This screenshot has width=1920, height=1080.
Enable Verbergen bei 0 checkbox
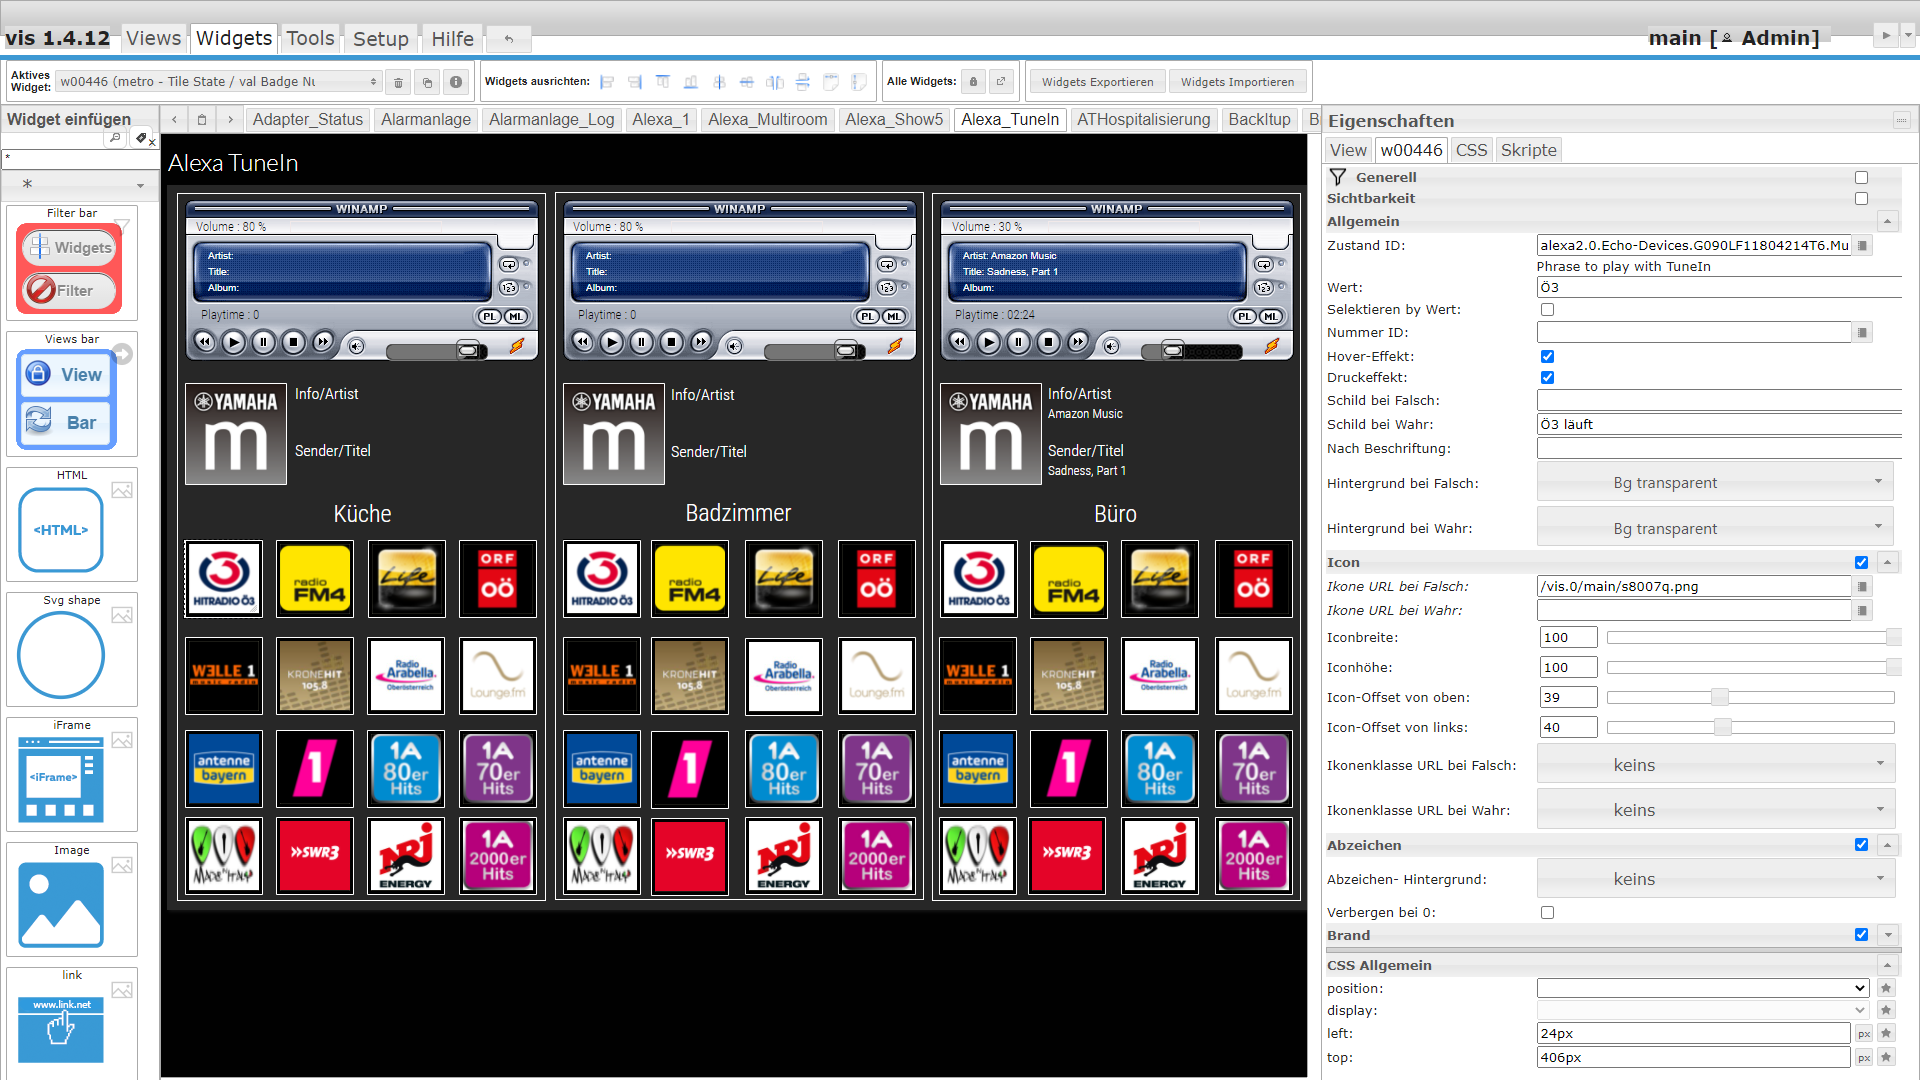pos(1547,912)
